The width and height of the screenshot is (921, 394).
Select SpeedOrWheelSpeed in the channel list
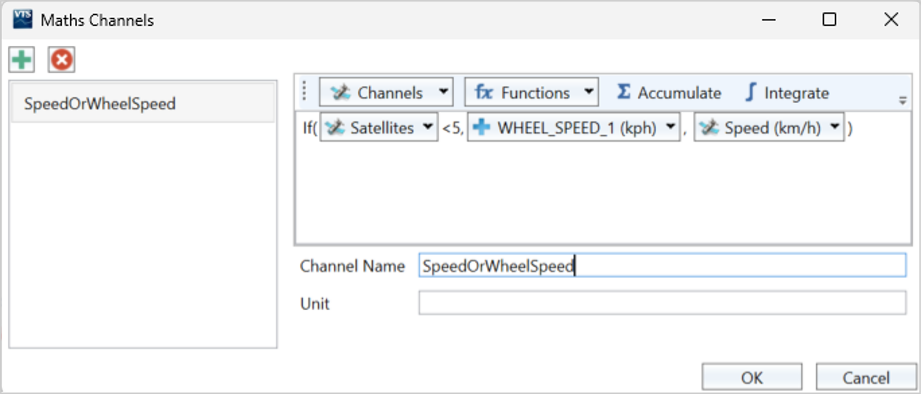[x=143, y=103]
